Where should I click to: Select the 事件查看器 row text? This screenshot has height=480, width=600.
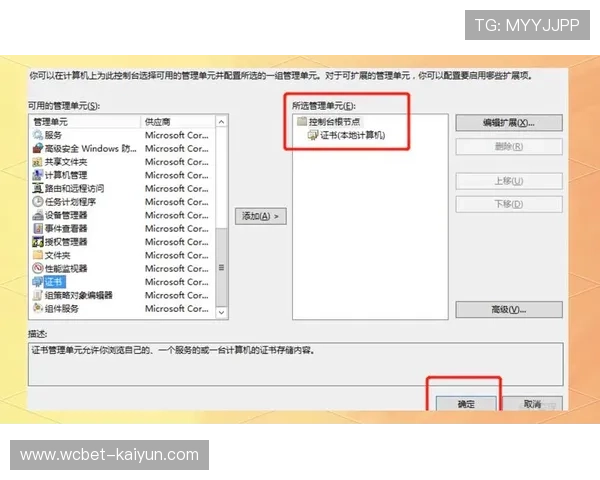point(66,229)
